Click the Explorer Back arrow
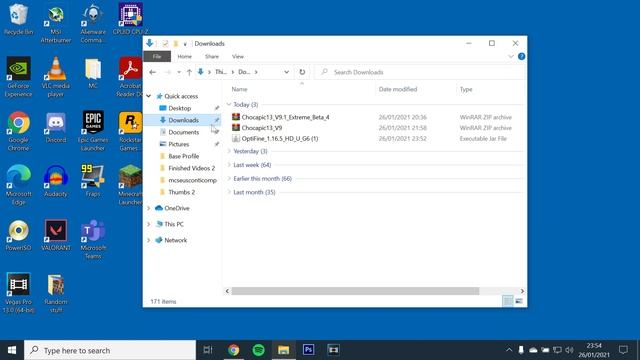This screenshot has height=360, width=640. click(153, 72)
